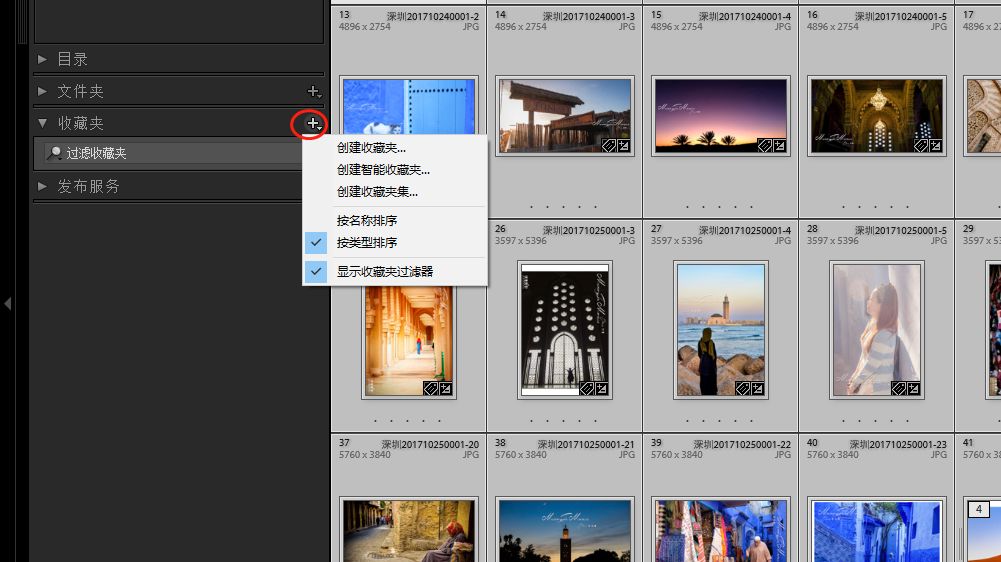Click file name 深圳201710240001-4
Image resolution: width=1001 pixels, height=562 pixels.
point(744,16)
